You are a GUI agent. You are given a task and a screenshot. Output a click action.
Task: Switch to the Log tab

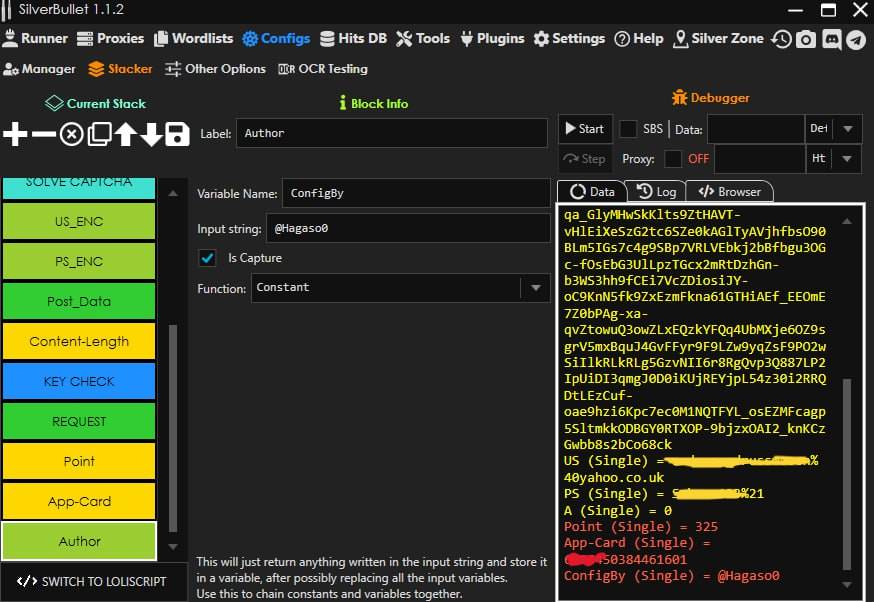tap(656, 191)
